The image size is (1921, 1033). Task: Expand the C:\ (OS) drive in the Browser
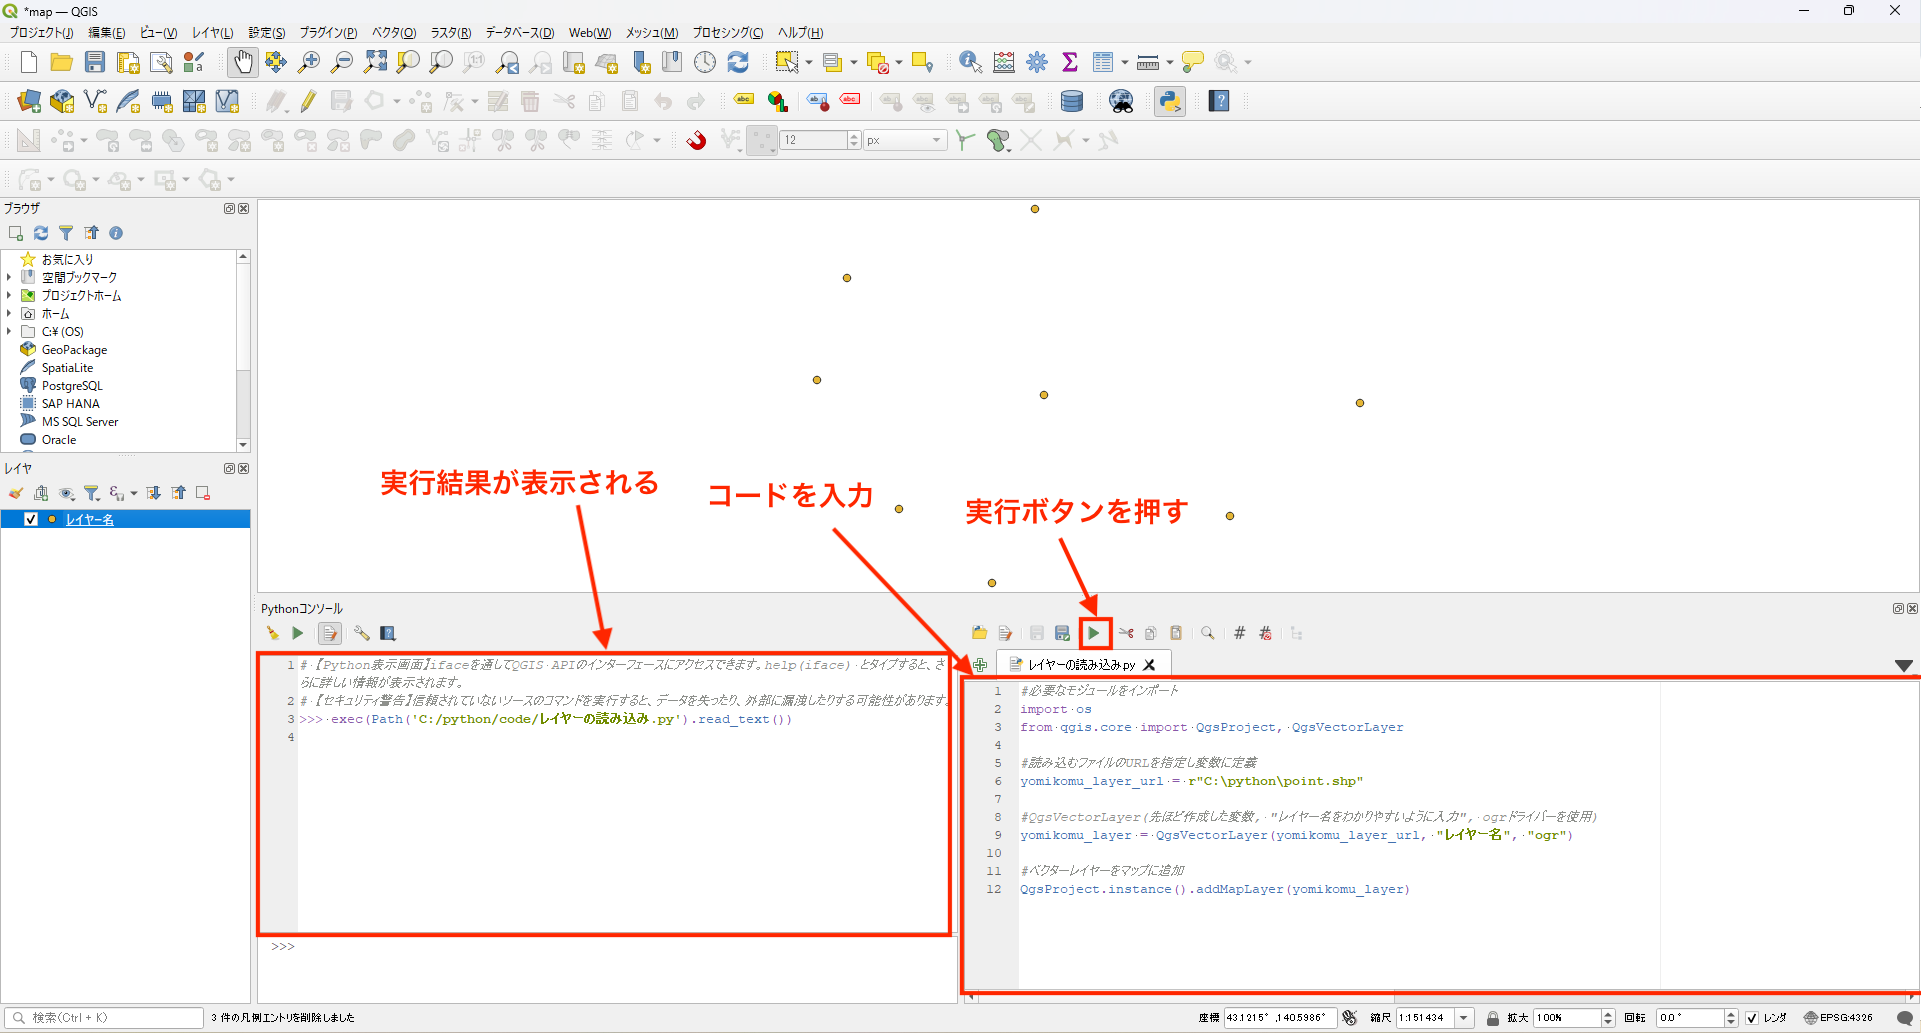pyautogui.click(x=9, y=331)
